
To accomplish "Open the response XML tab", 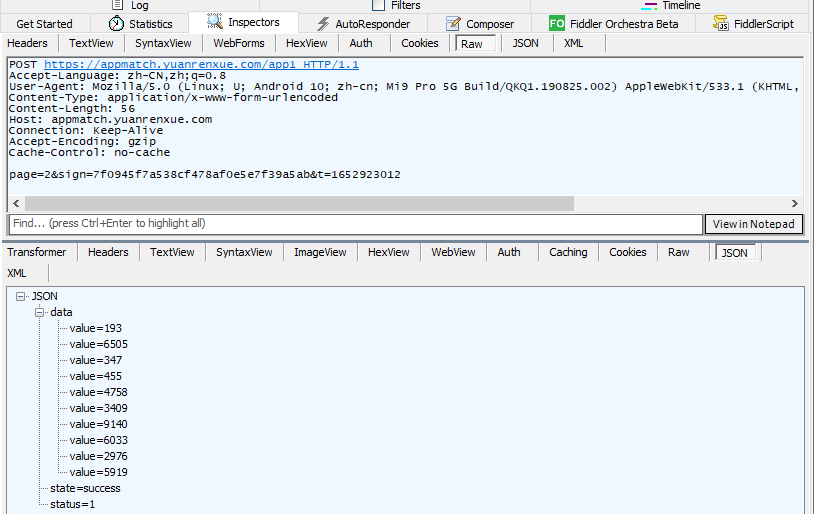I will coord(17,273).
